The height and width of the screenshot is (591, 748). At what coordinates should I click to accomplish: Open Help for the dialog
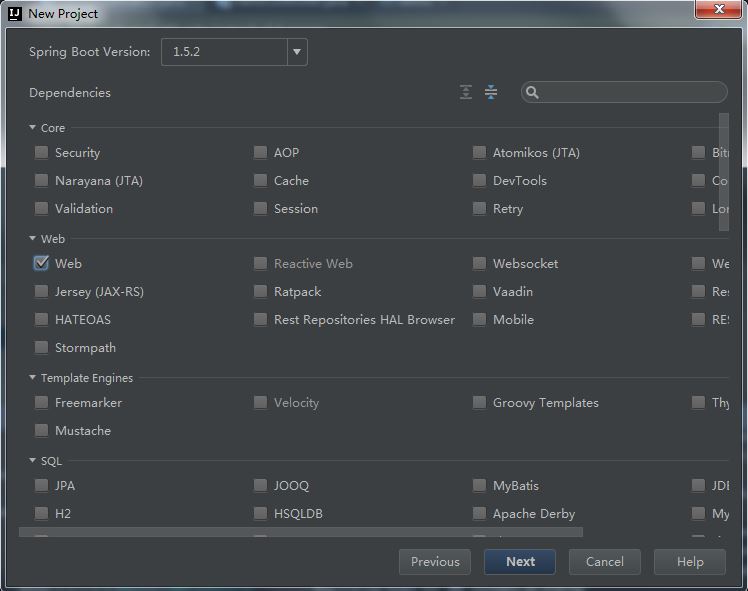click(x=690, y=561)
